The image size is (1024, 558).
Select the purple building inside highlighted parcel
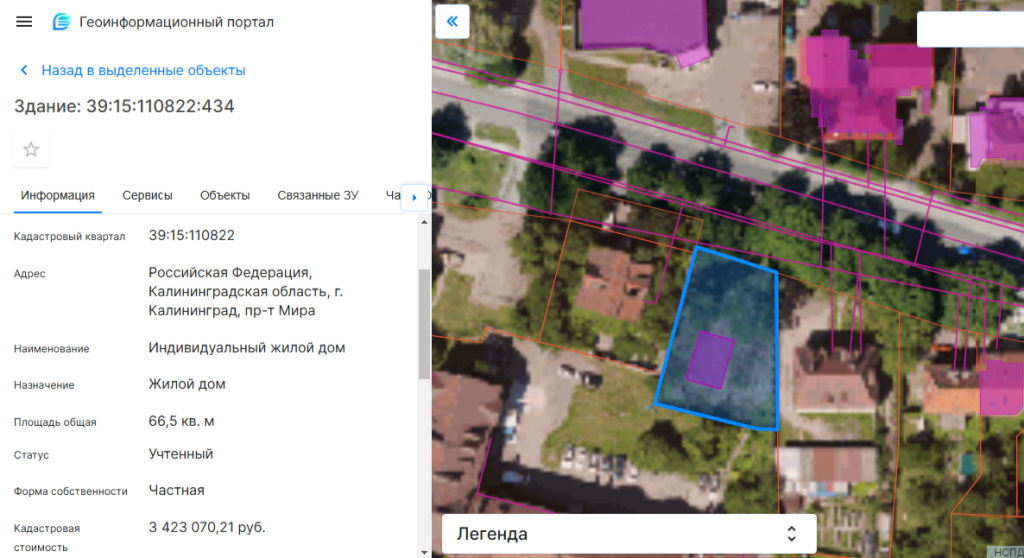coord(712,360)
